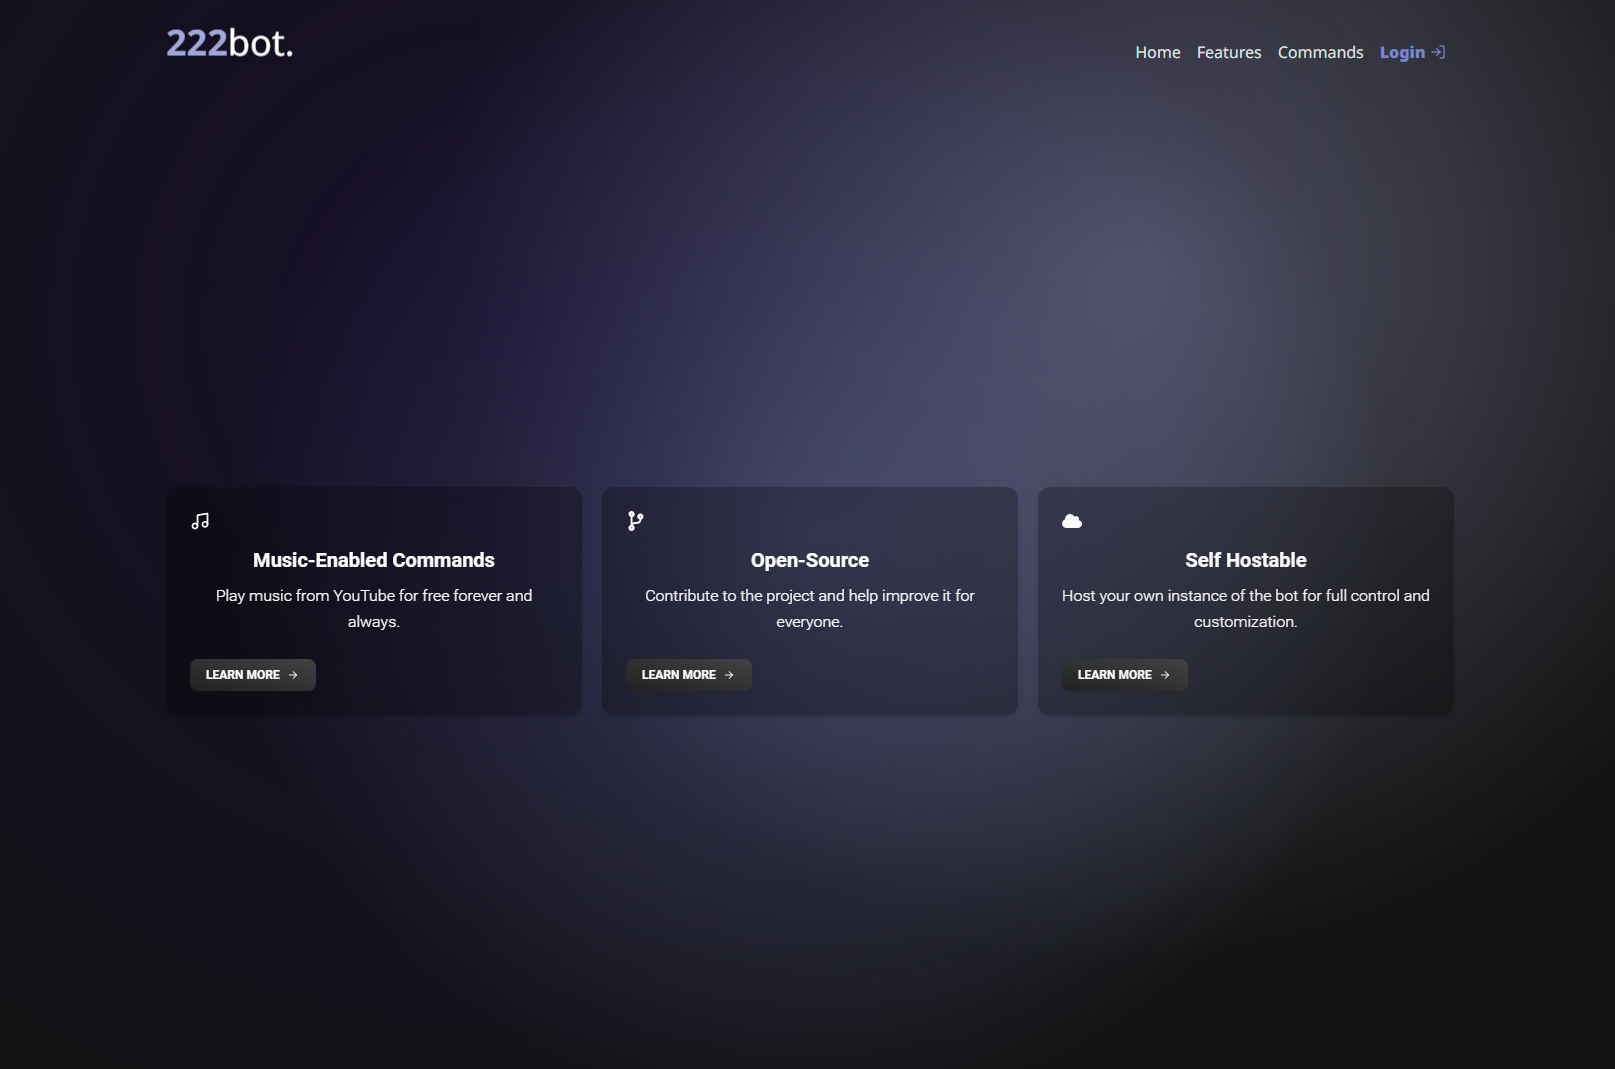Select the Open-Source heading
The image size is (1615, 1069).
coord(810,560)
